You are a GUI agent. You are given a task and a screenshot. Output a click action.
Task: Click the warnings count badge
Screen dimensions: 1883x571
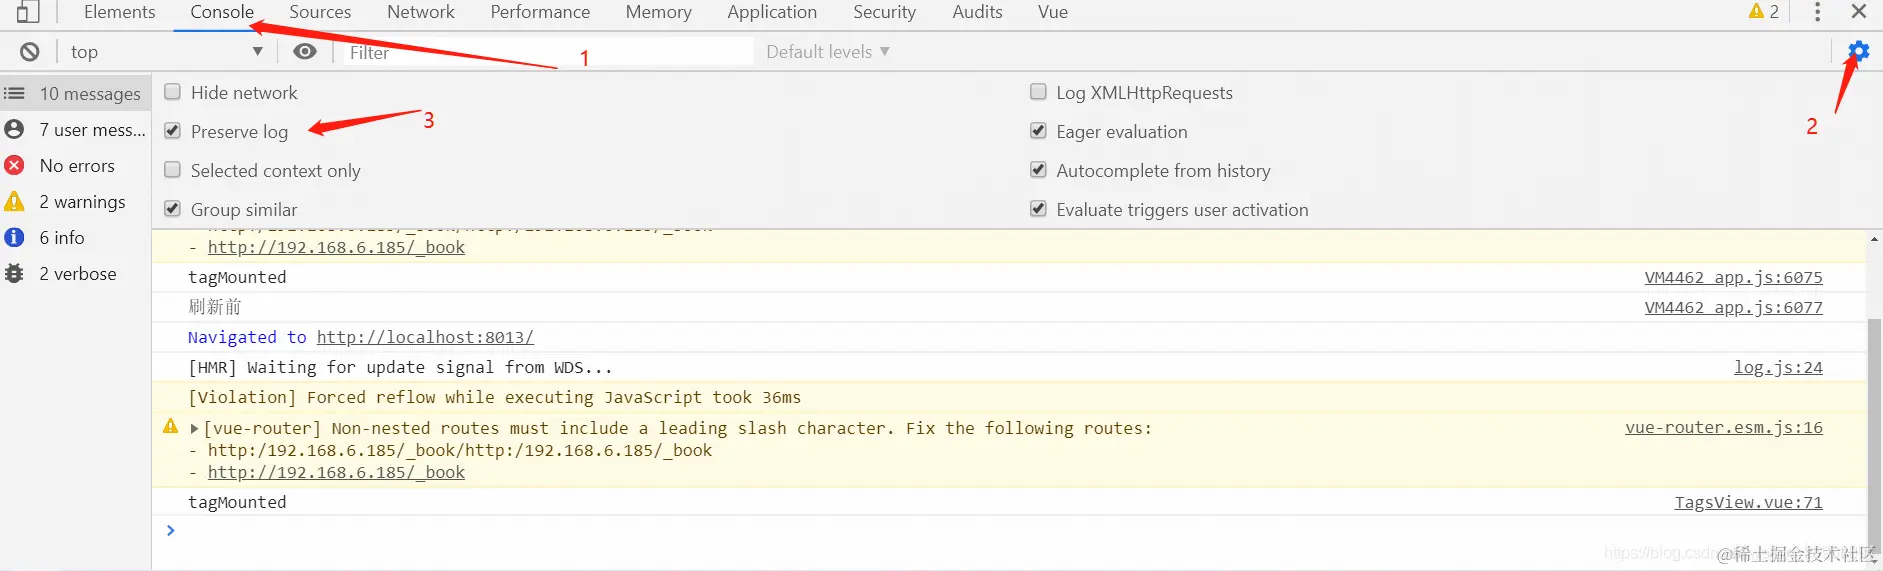coord(1764,11)
